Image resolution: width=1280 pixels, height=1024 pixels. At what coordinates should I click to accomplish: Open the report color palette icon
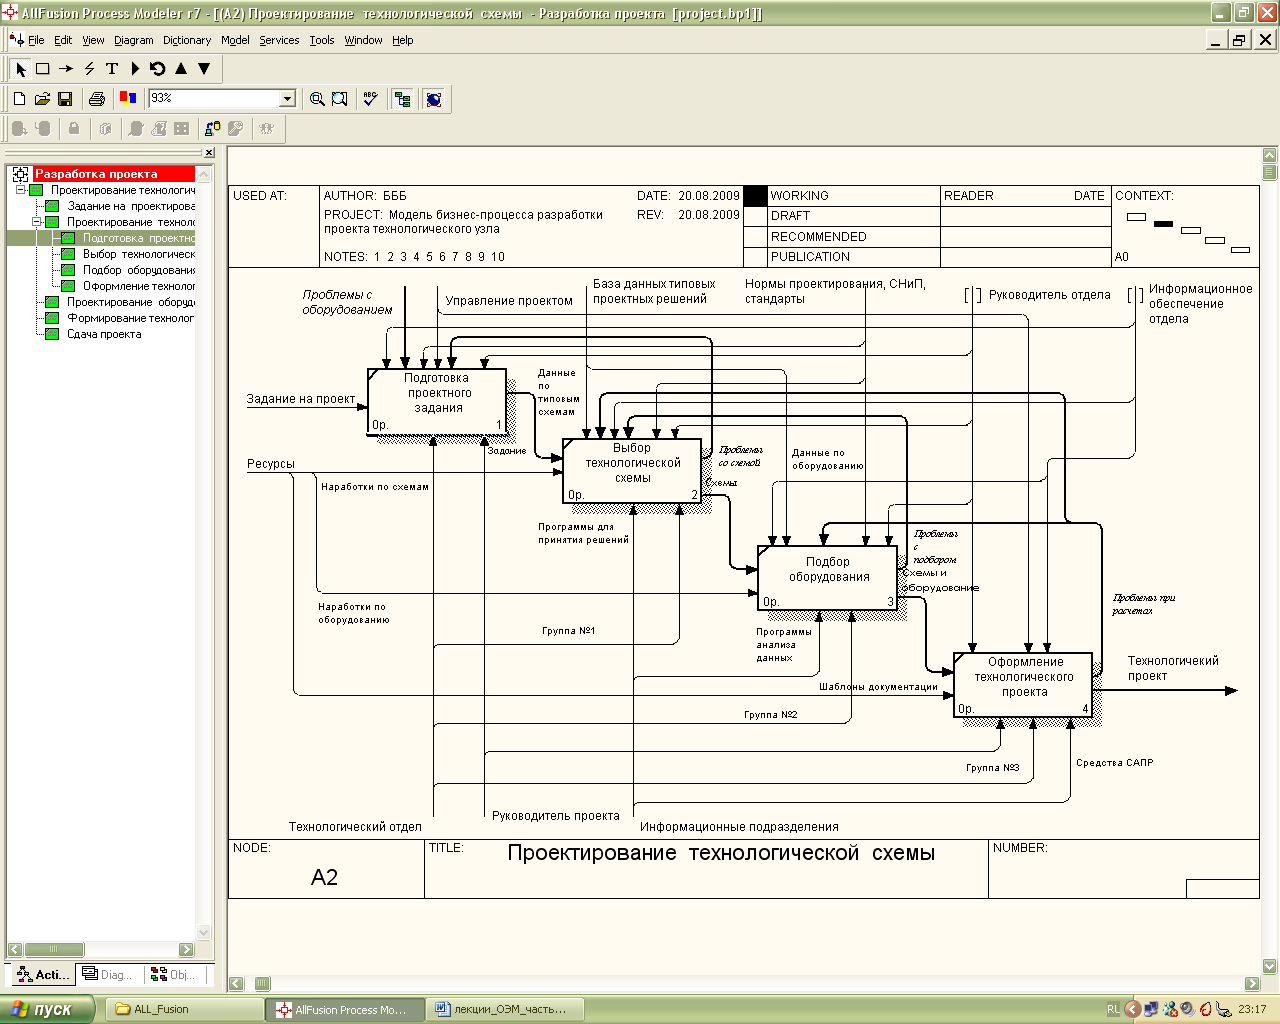pyautogui.click(x=128, y=99)
